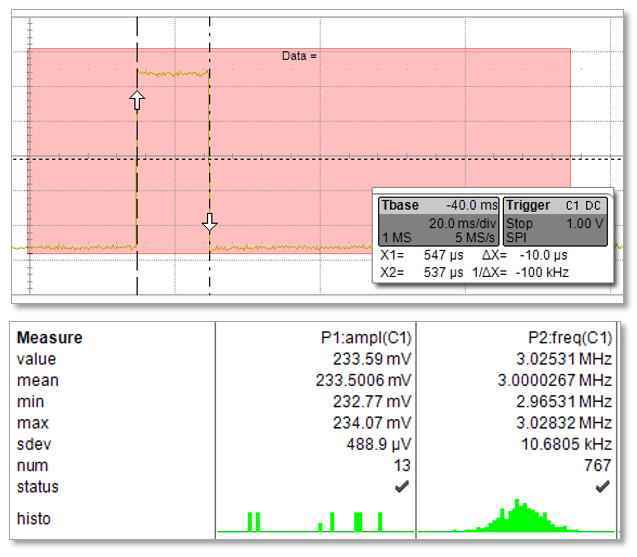The image size is (637, 557).
Task: Click the P1 min 232.77 mV
Action: [x=372, y=401]
